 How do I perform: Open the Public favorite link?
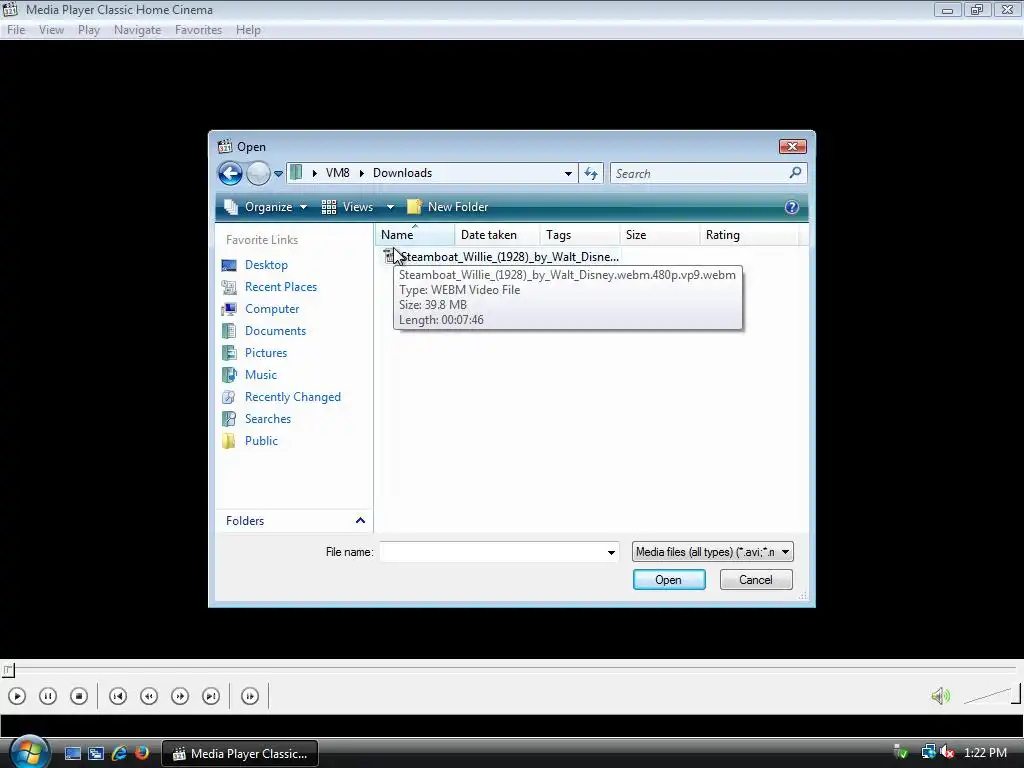click(x=261, y=441)
